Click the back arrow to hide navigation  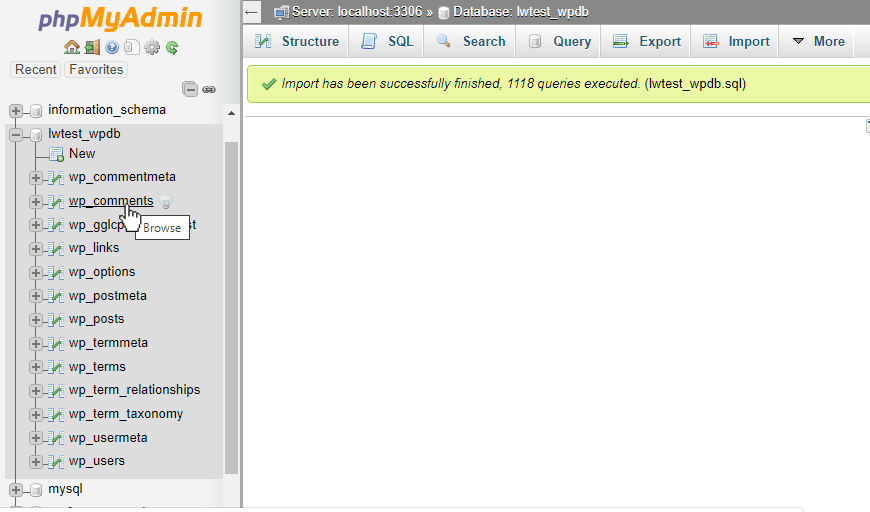click(252, 12)
